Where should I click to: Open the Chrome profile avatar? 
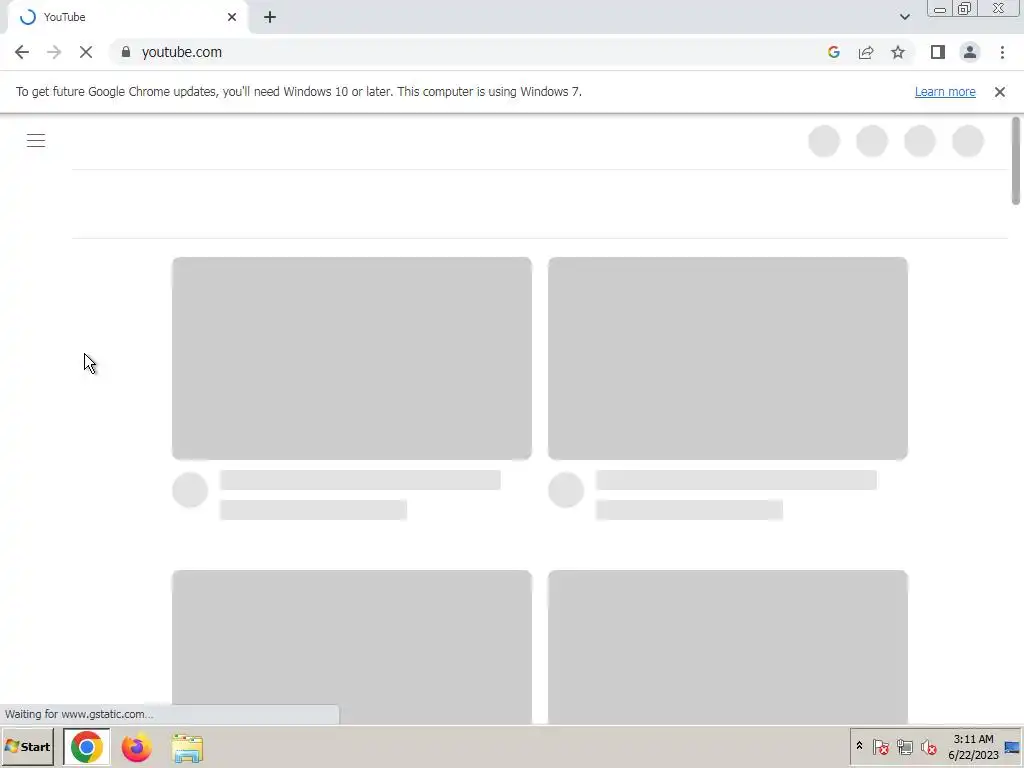pos(970,52)
